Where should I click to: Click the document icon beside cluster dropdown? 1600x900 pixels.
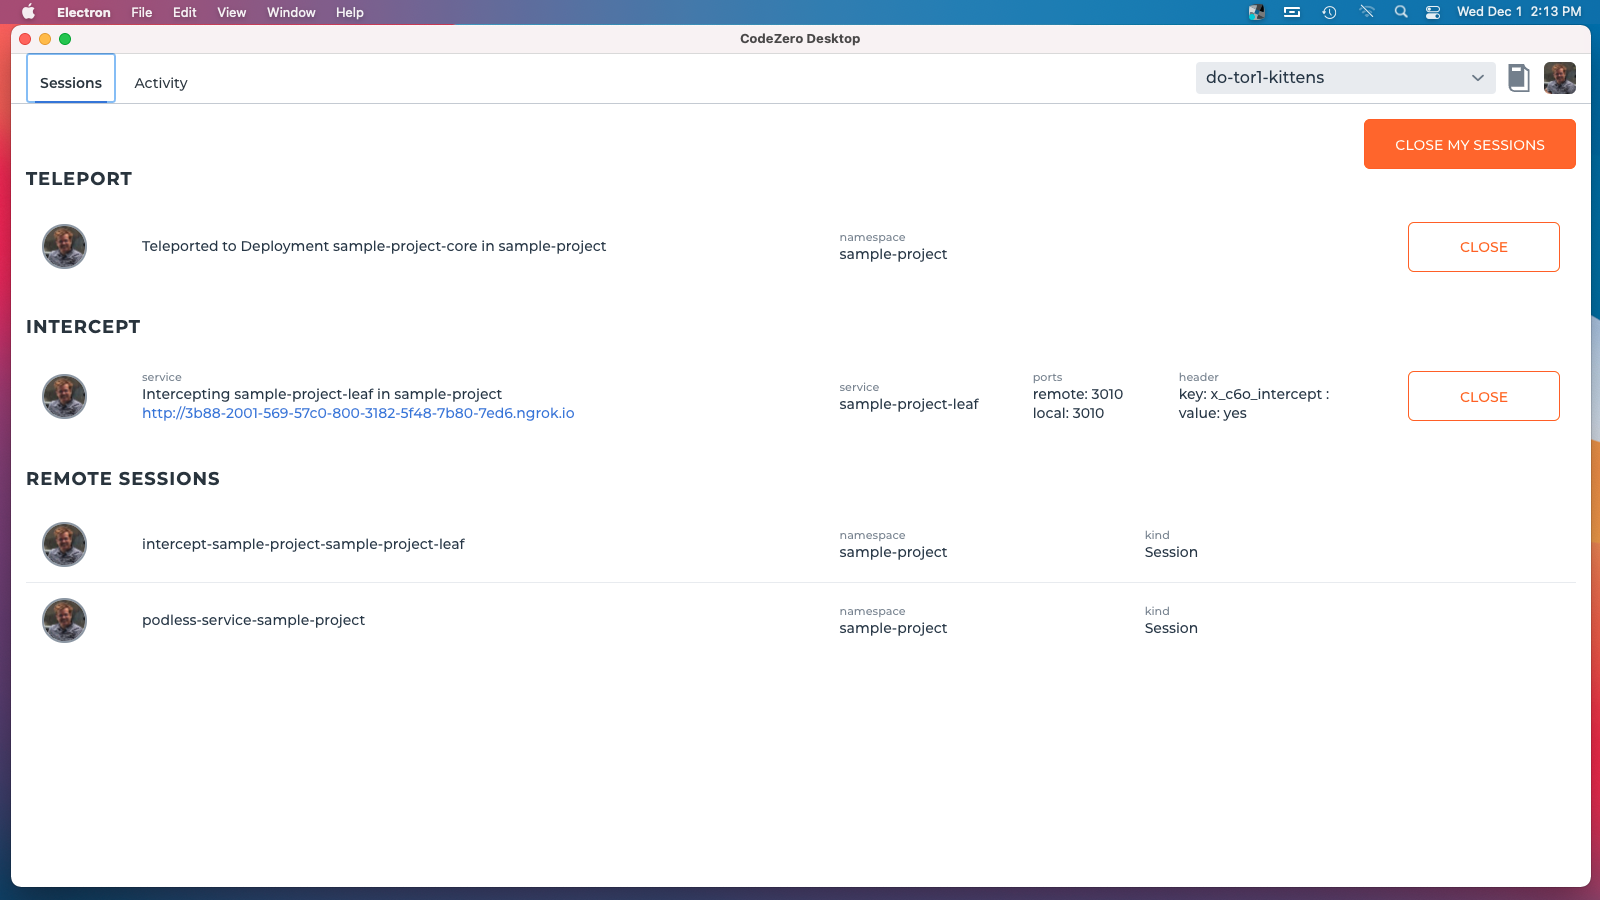(x=1519, y=78)
